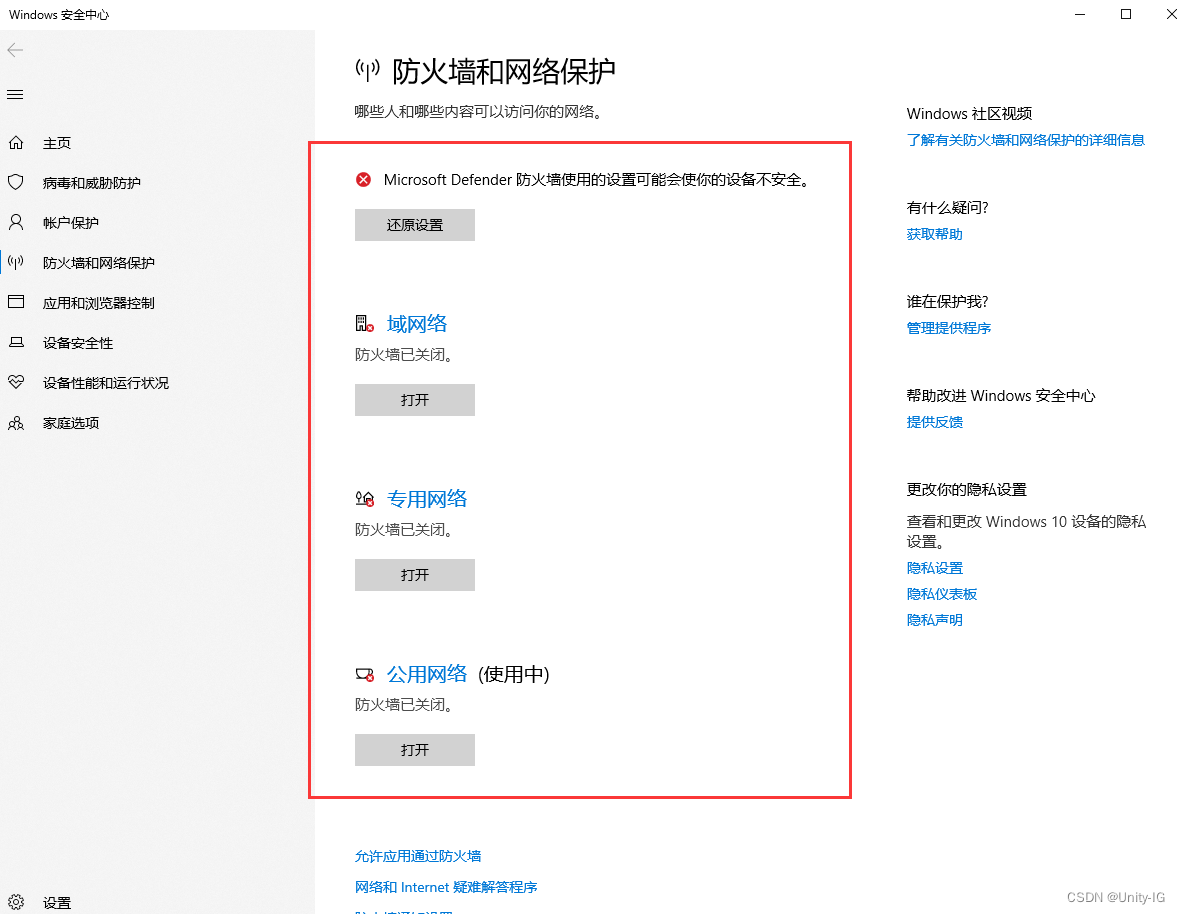
Task: Click 打开 under 专用网络
Action: point(415,575)
